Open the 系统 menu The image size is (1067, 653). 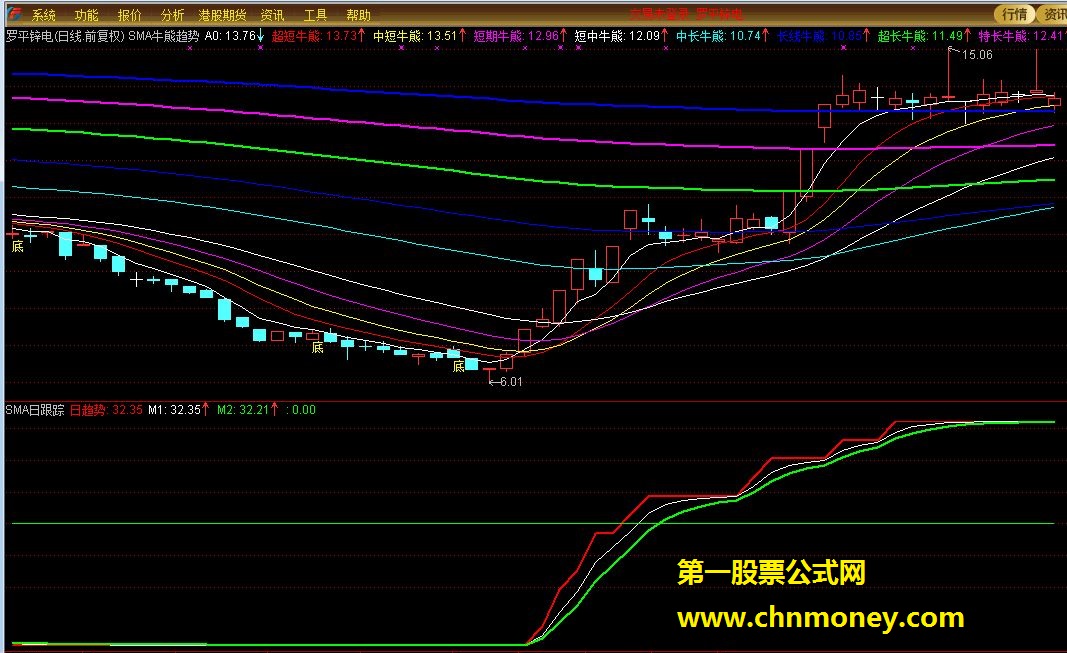click(44, 14)
